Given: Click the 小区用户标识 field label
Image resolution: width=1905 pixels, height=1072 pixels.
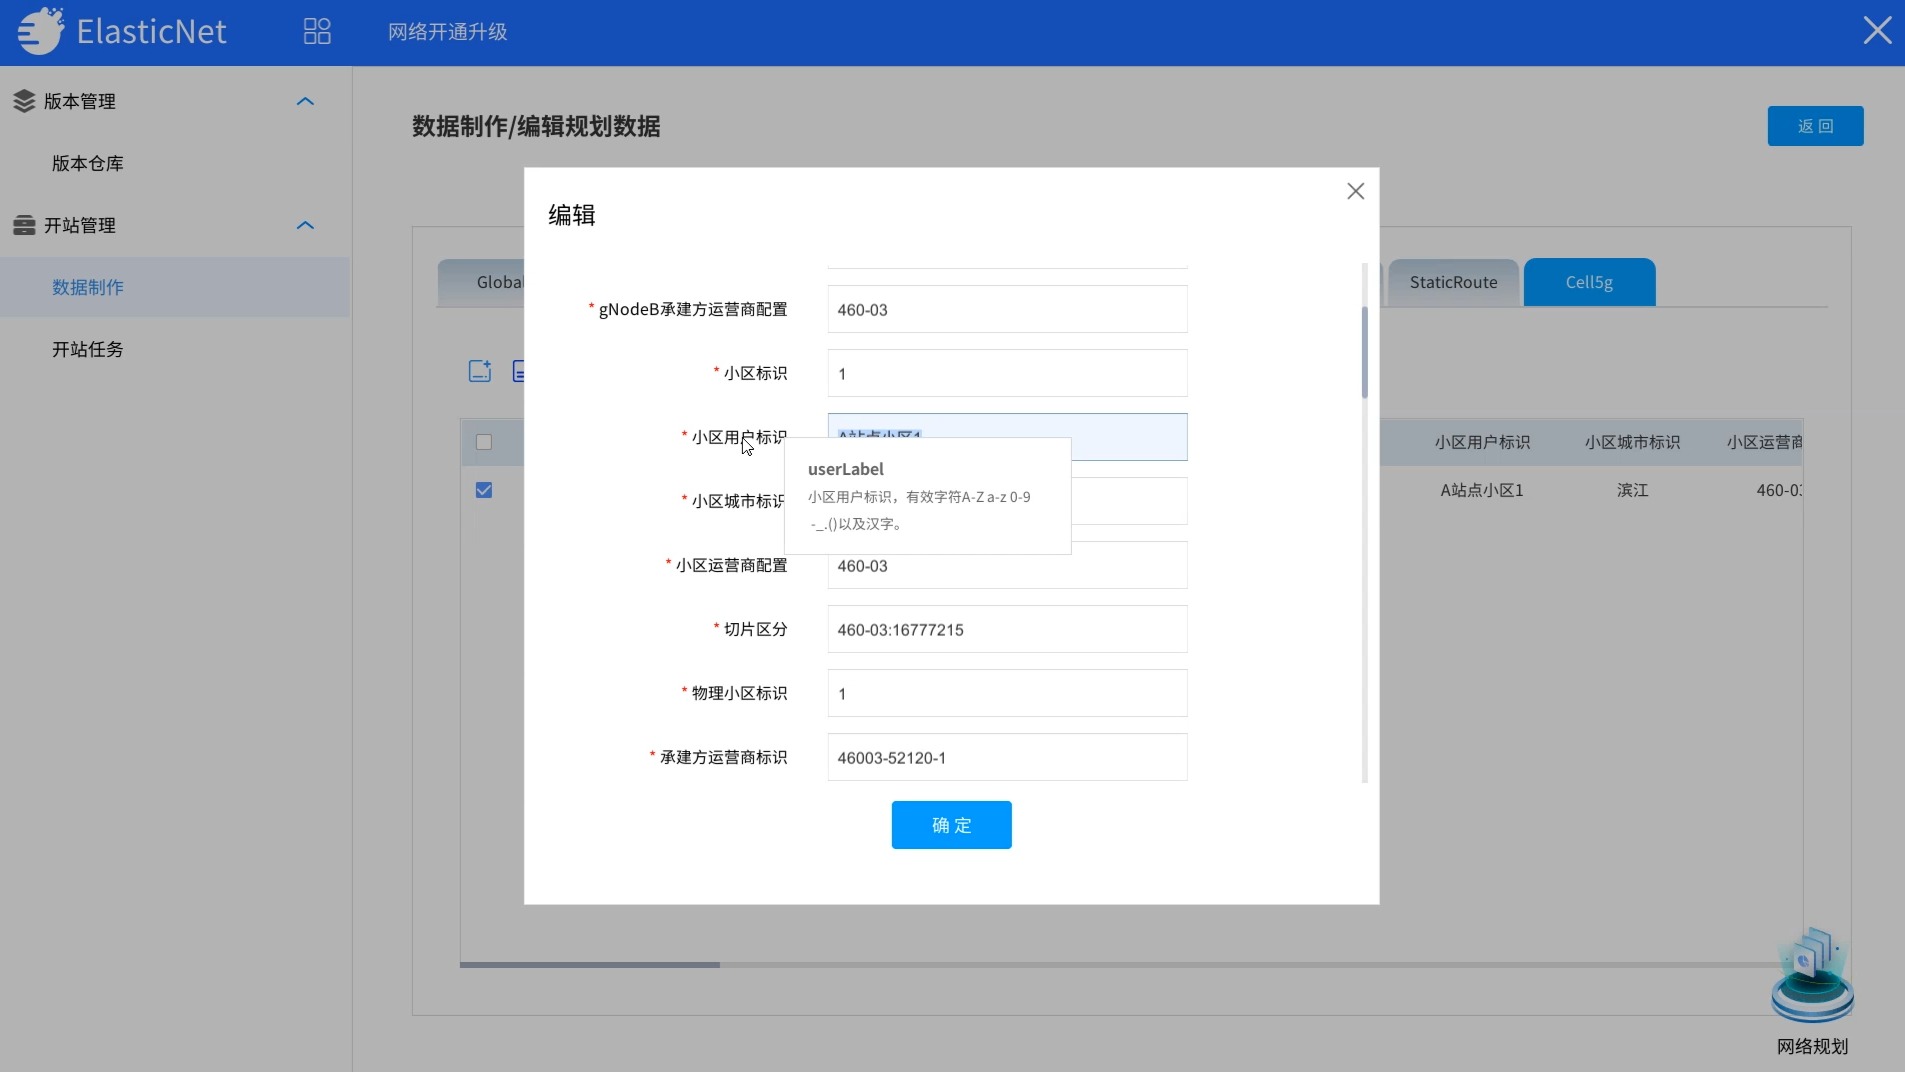Looking at the screenshot, I should [739, 437].
